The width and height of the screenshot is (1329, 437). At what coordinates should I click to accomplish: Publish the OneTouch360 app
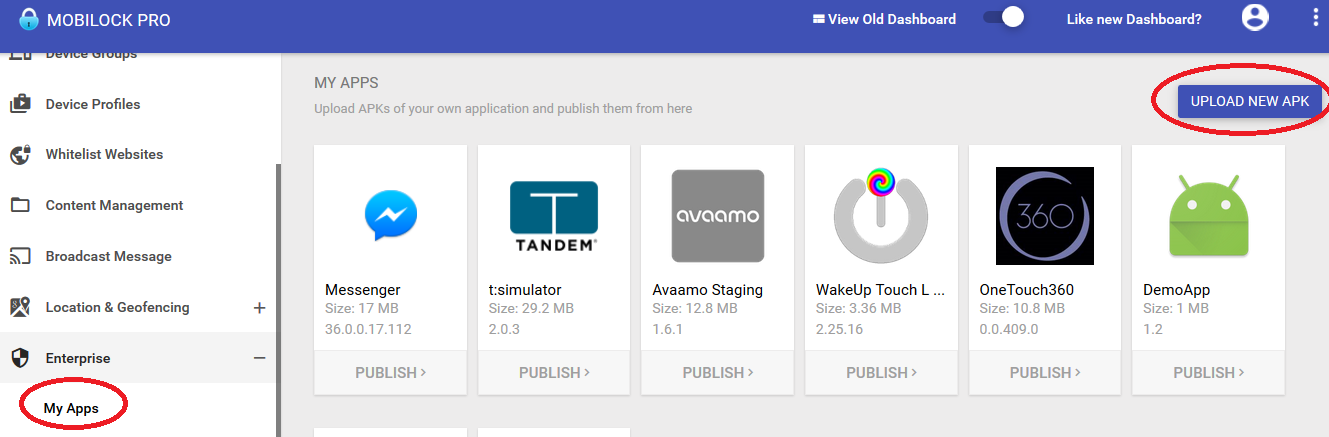point(1045,372)
